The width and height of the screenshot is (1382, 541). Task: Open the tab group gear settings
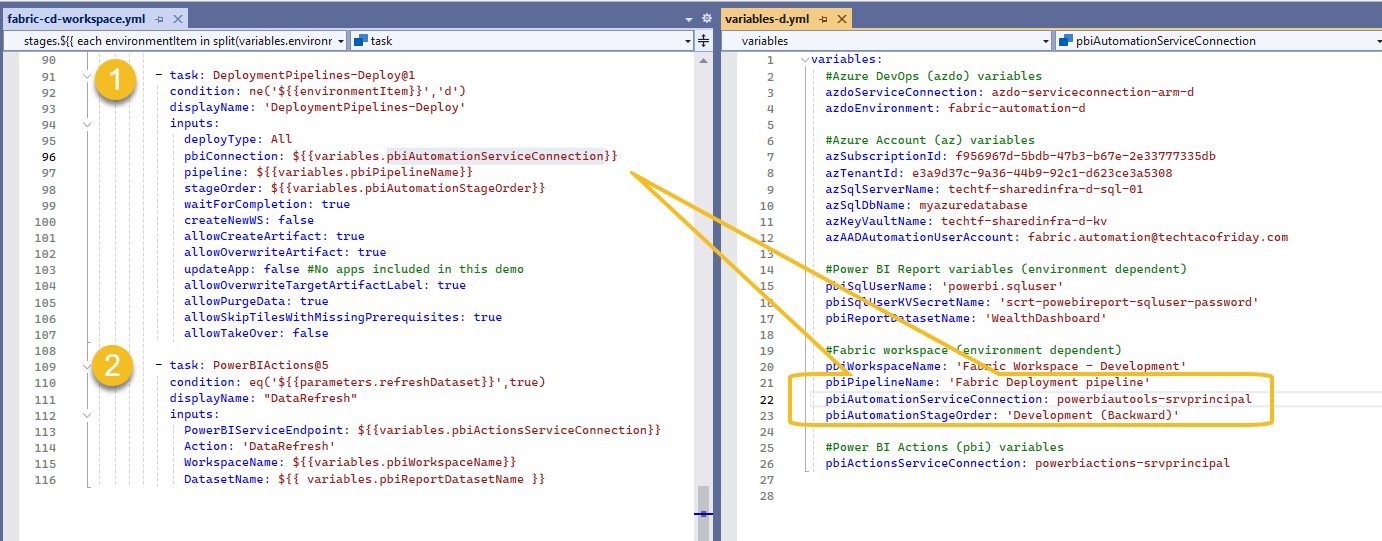point(706,19)
